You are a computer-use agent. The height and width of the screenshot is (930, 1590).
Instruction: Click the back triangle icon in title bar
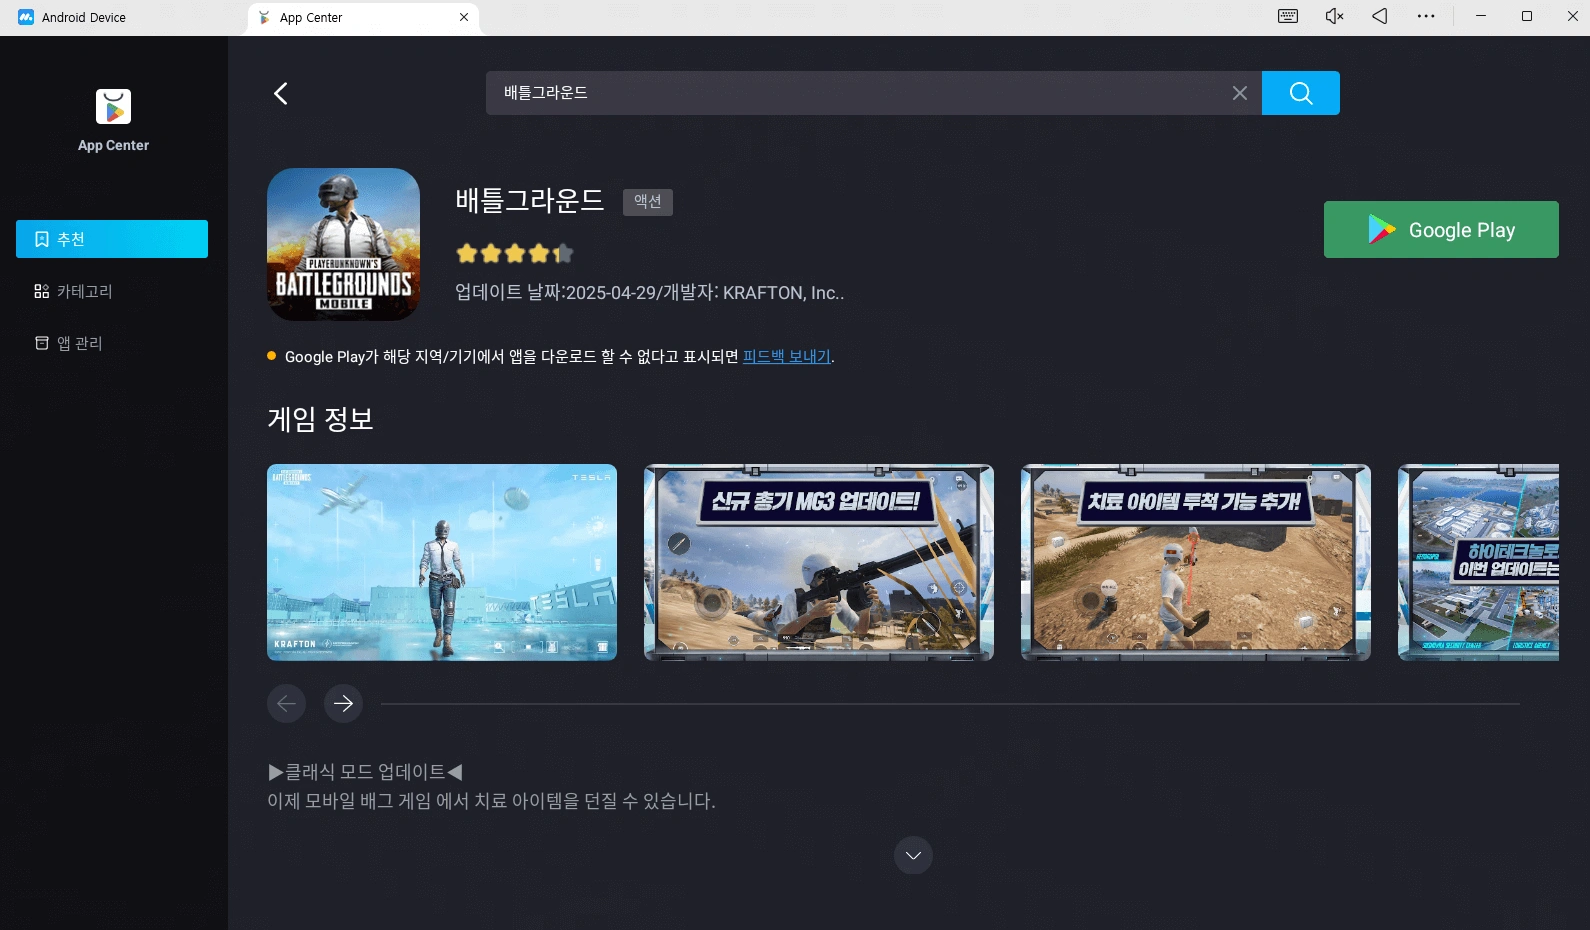tap(1380, 16)
